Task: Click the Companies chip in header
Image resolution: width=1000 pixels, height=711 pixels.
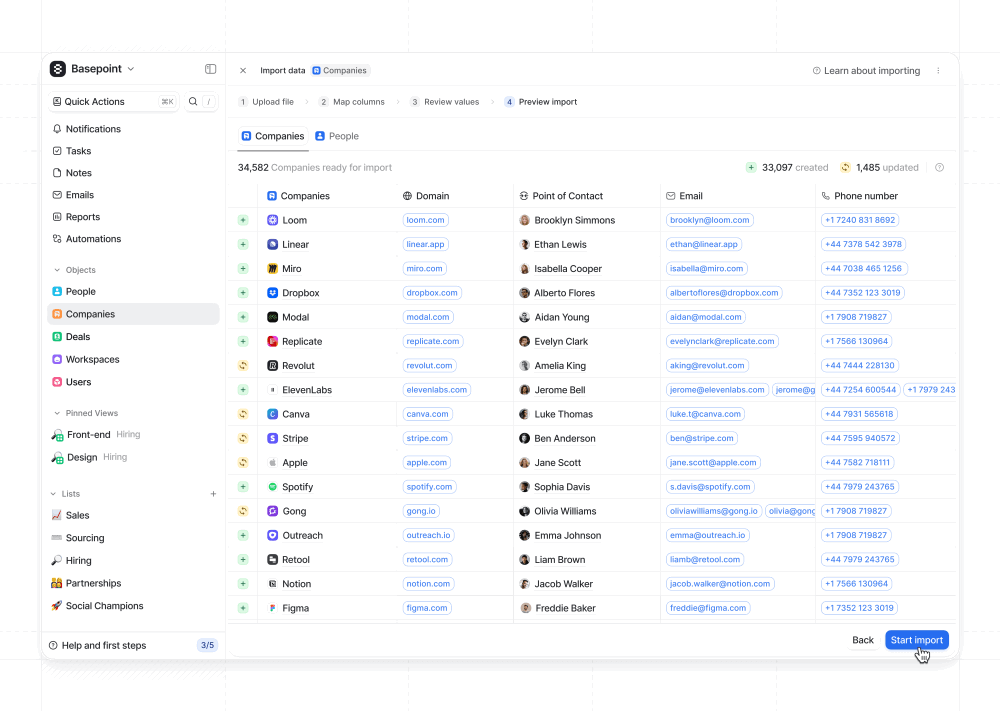Action: [340, 70]
